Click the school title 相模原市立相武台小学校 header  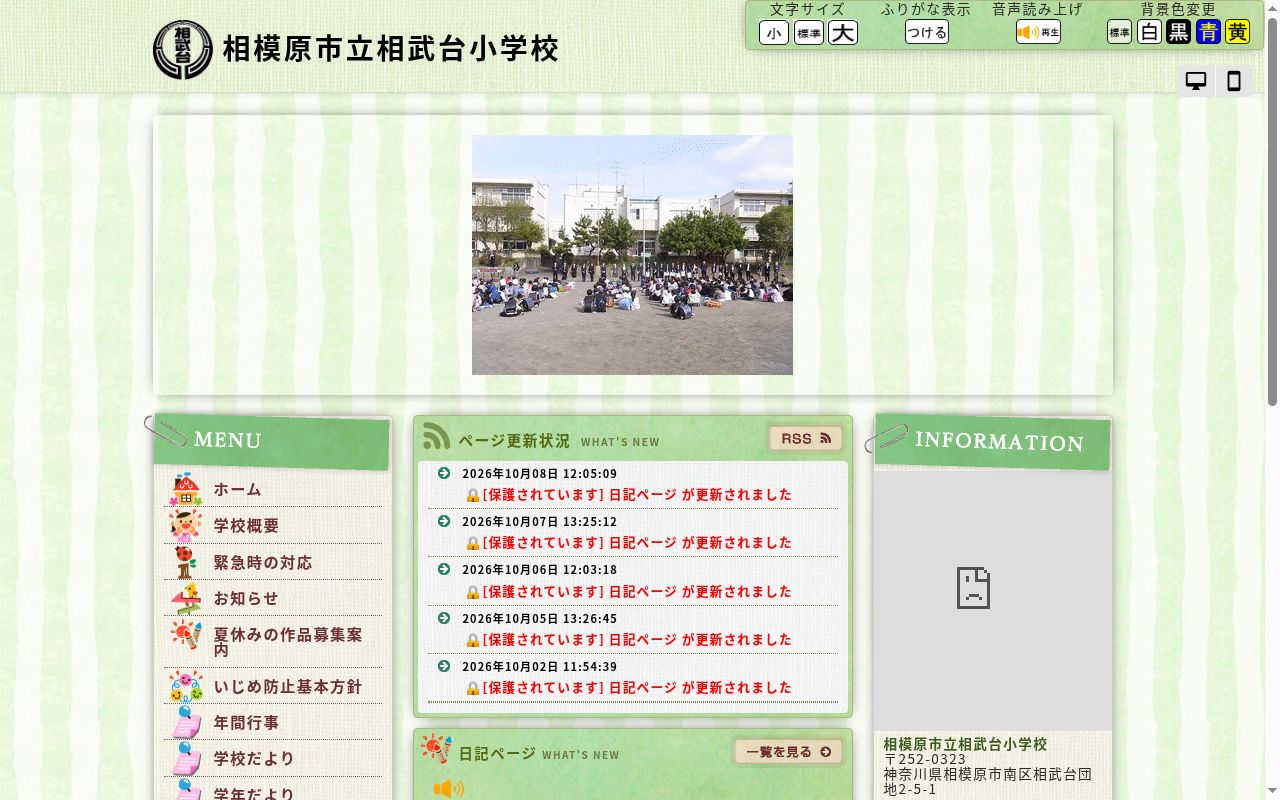coord(390,49)
